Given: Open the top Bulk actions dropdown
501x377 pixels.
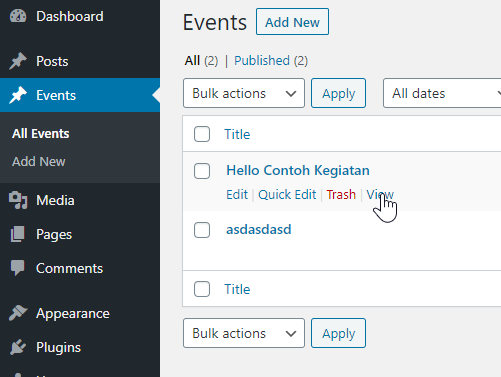Looking at the screenshot, I should coord(244,93).
